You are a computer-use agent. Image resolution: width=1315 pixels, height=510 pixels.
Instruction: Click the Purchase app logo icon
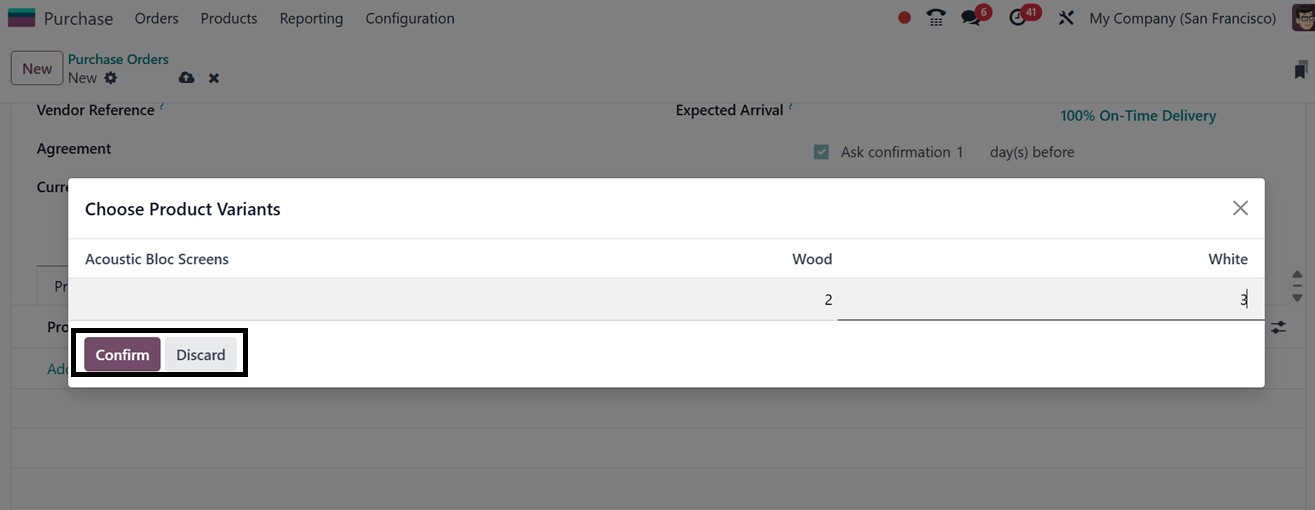tap(21, 18)
